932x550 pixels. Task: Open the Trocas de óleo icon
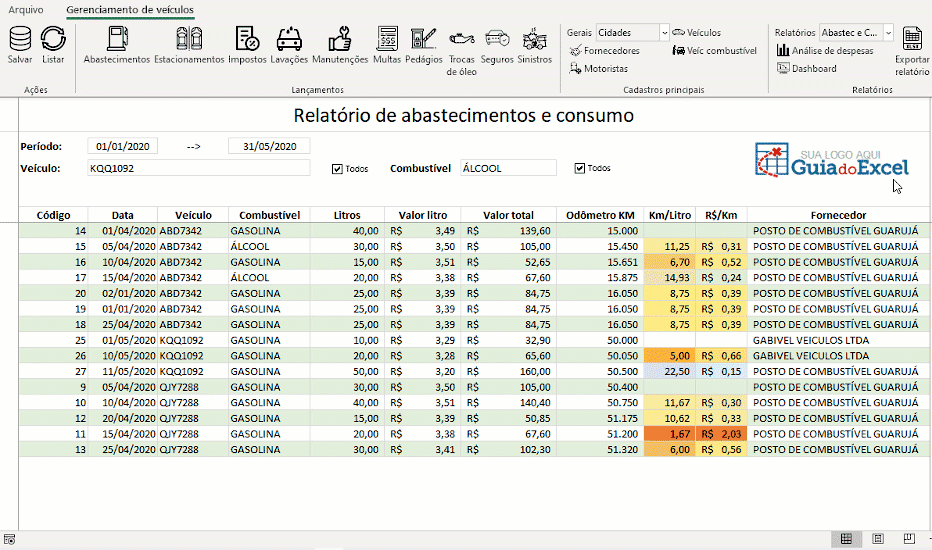pos(462,40)
